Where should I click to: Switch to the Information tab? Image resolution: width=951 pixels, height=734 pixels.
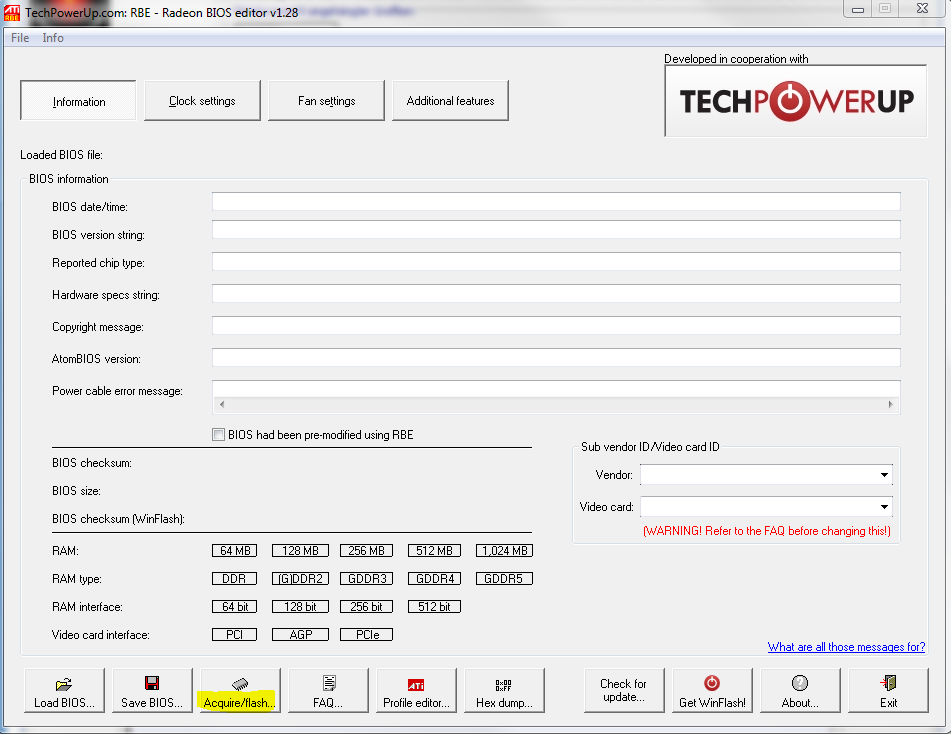[x=78, y=101]
